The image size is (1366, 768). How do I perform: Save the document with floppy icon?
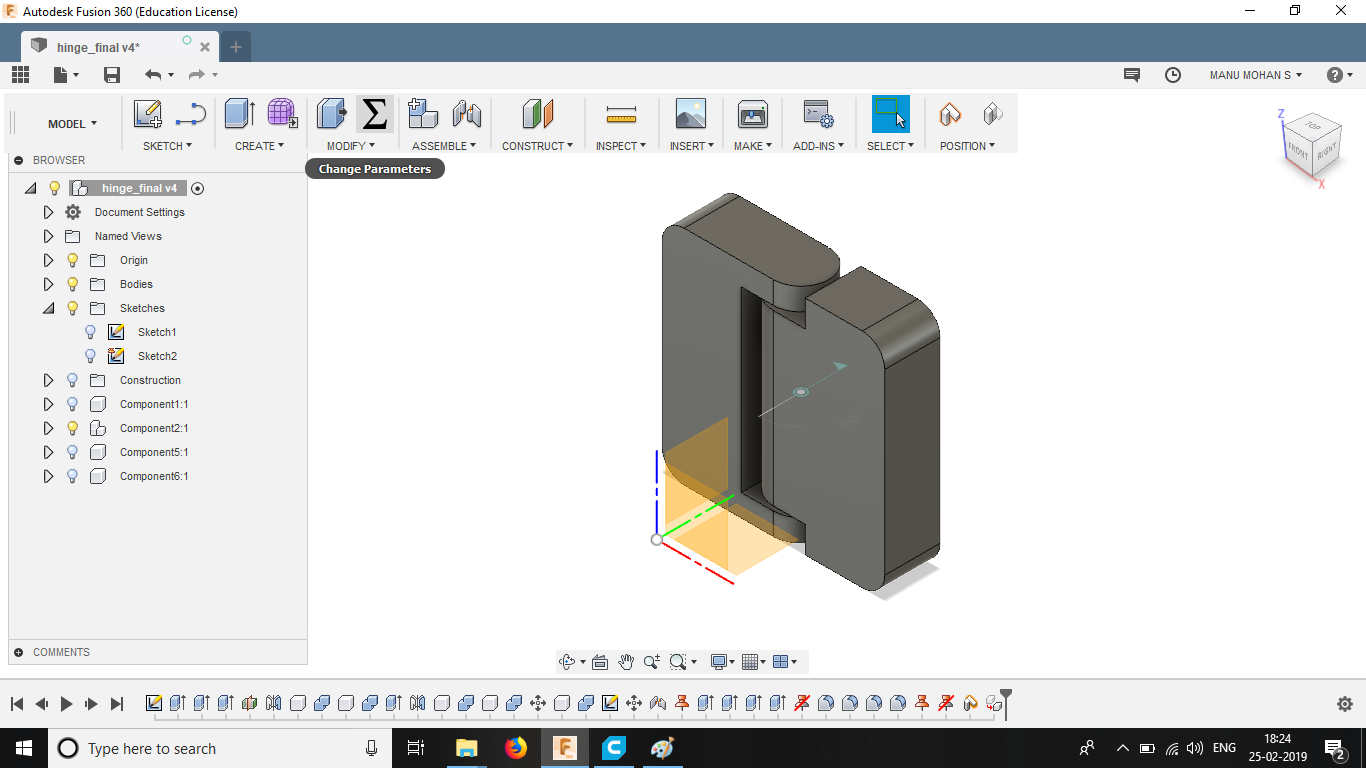coord(112,75)
